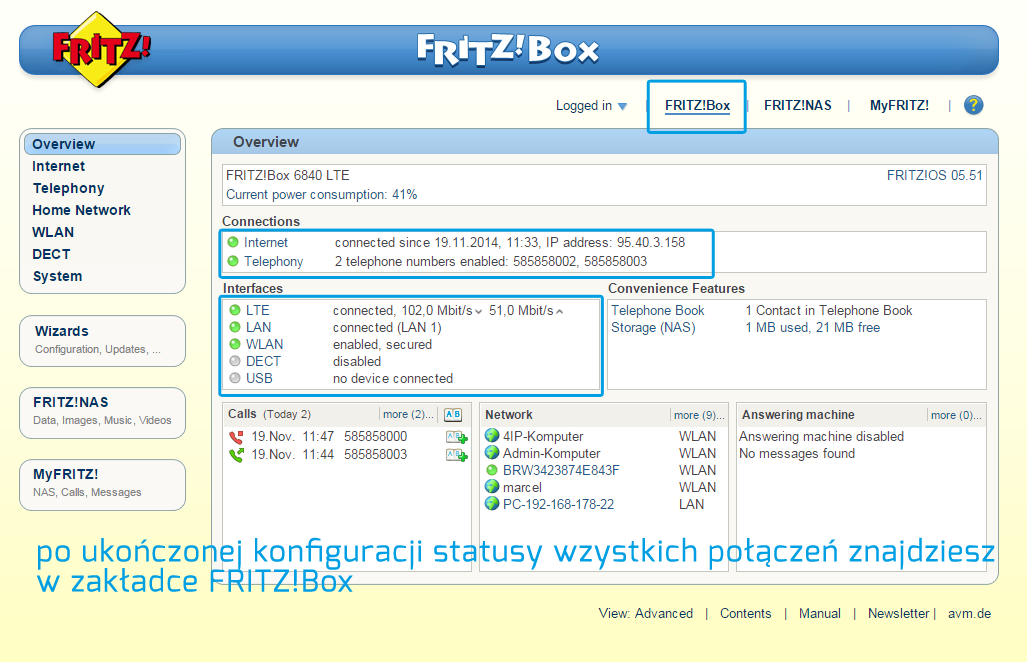The height and width of the screenshot is (662, 1027).
Task: Open the help question mark icon
Action: (x=973, y=105)
